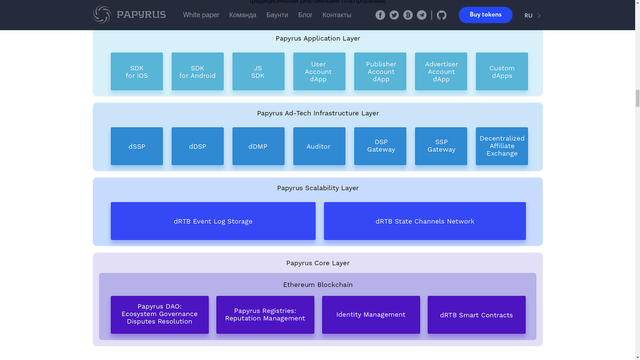This screenshot has height=360, width=640.
Task: Click the Decentralized Affiliate Exchange box
Action: coord(502,146)
